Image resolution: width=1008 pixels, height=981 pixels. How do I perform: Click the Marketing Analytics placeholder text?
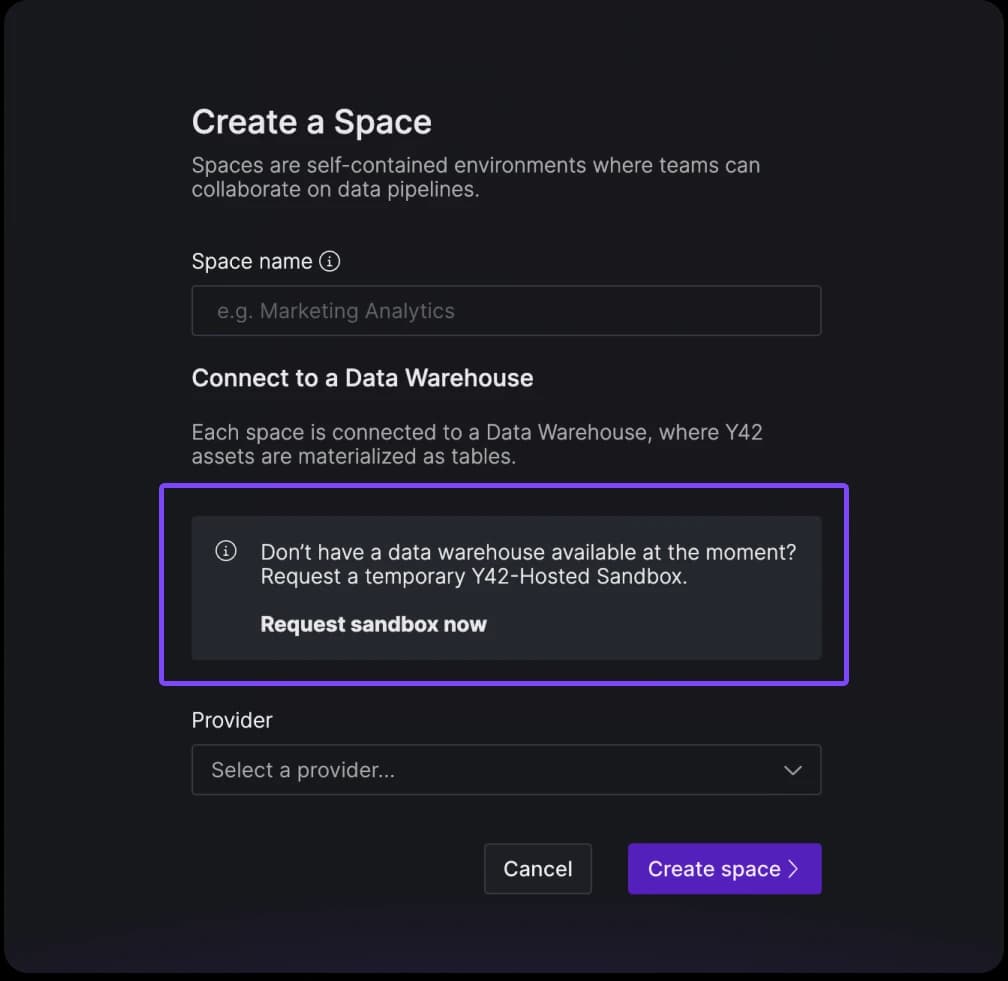336,311
